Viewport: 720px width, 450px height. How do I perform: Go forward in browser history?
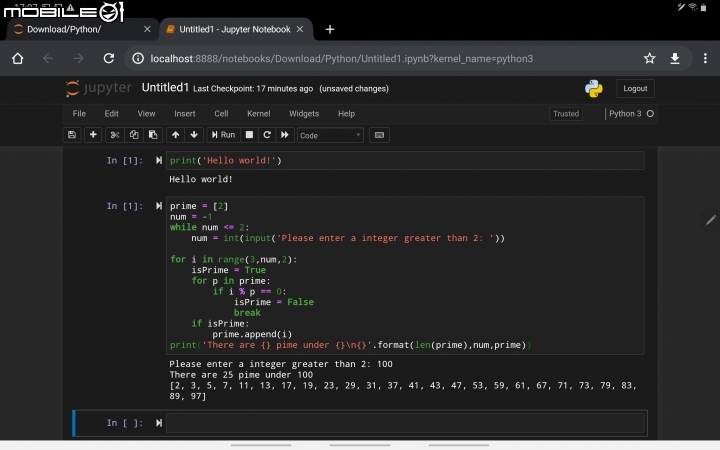(x=79, y=59)
